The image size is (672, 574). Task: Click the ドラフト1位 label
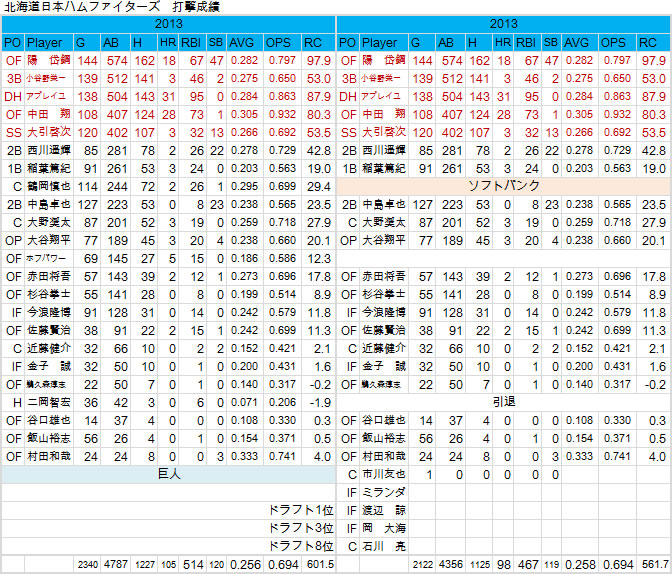point(301,510)
